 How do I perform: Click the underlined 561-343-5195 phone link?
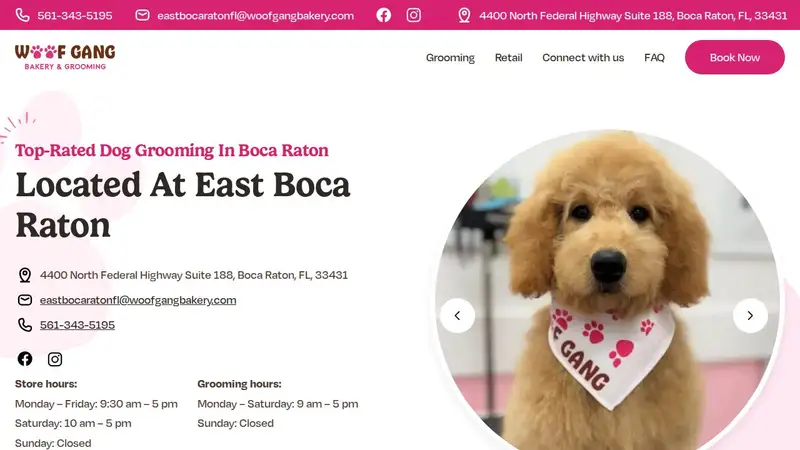pos(77,325)
